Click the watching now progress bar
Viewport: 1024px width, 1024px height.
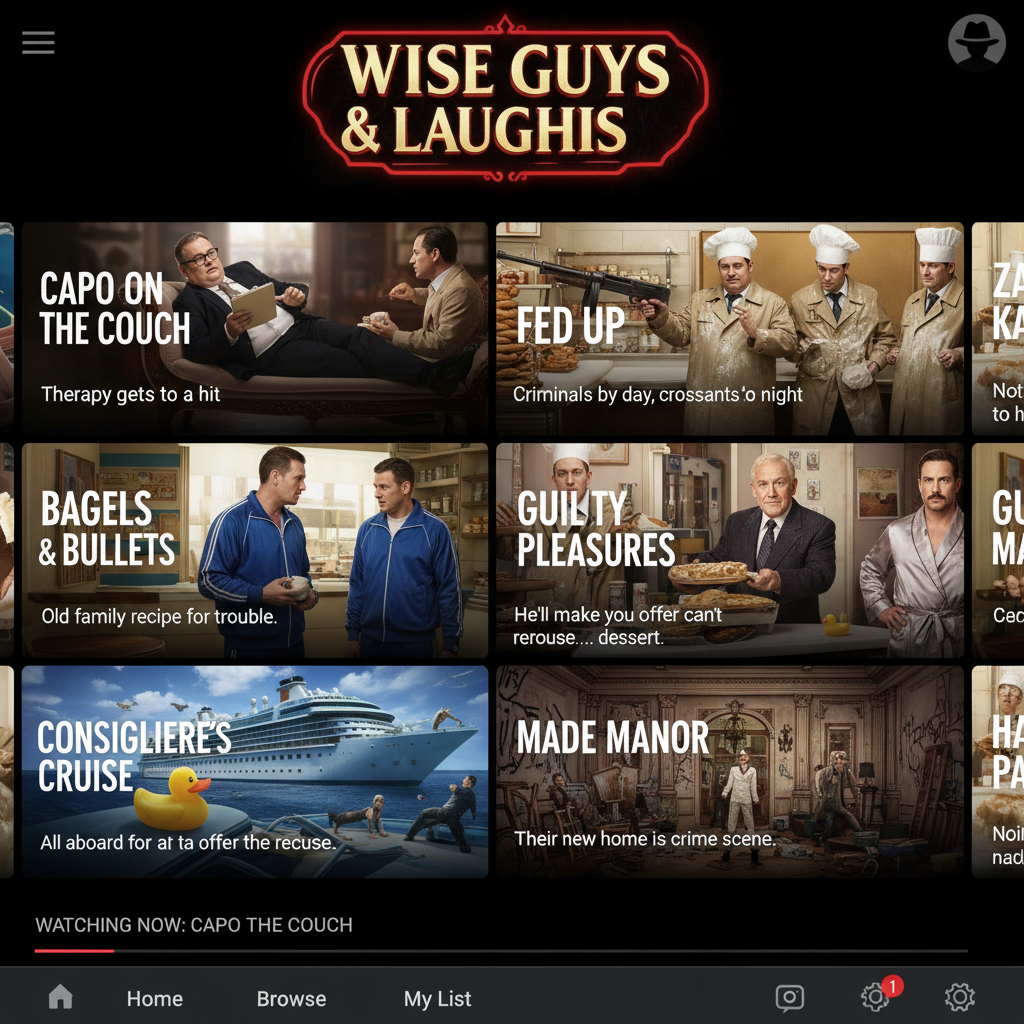coord(500,951)
